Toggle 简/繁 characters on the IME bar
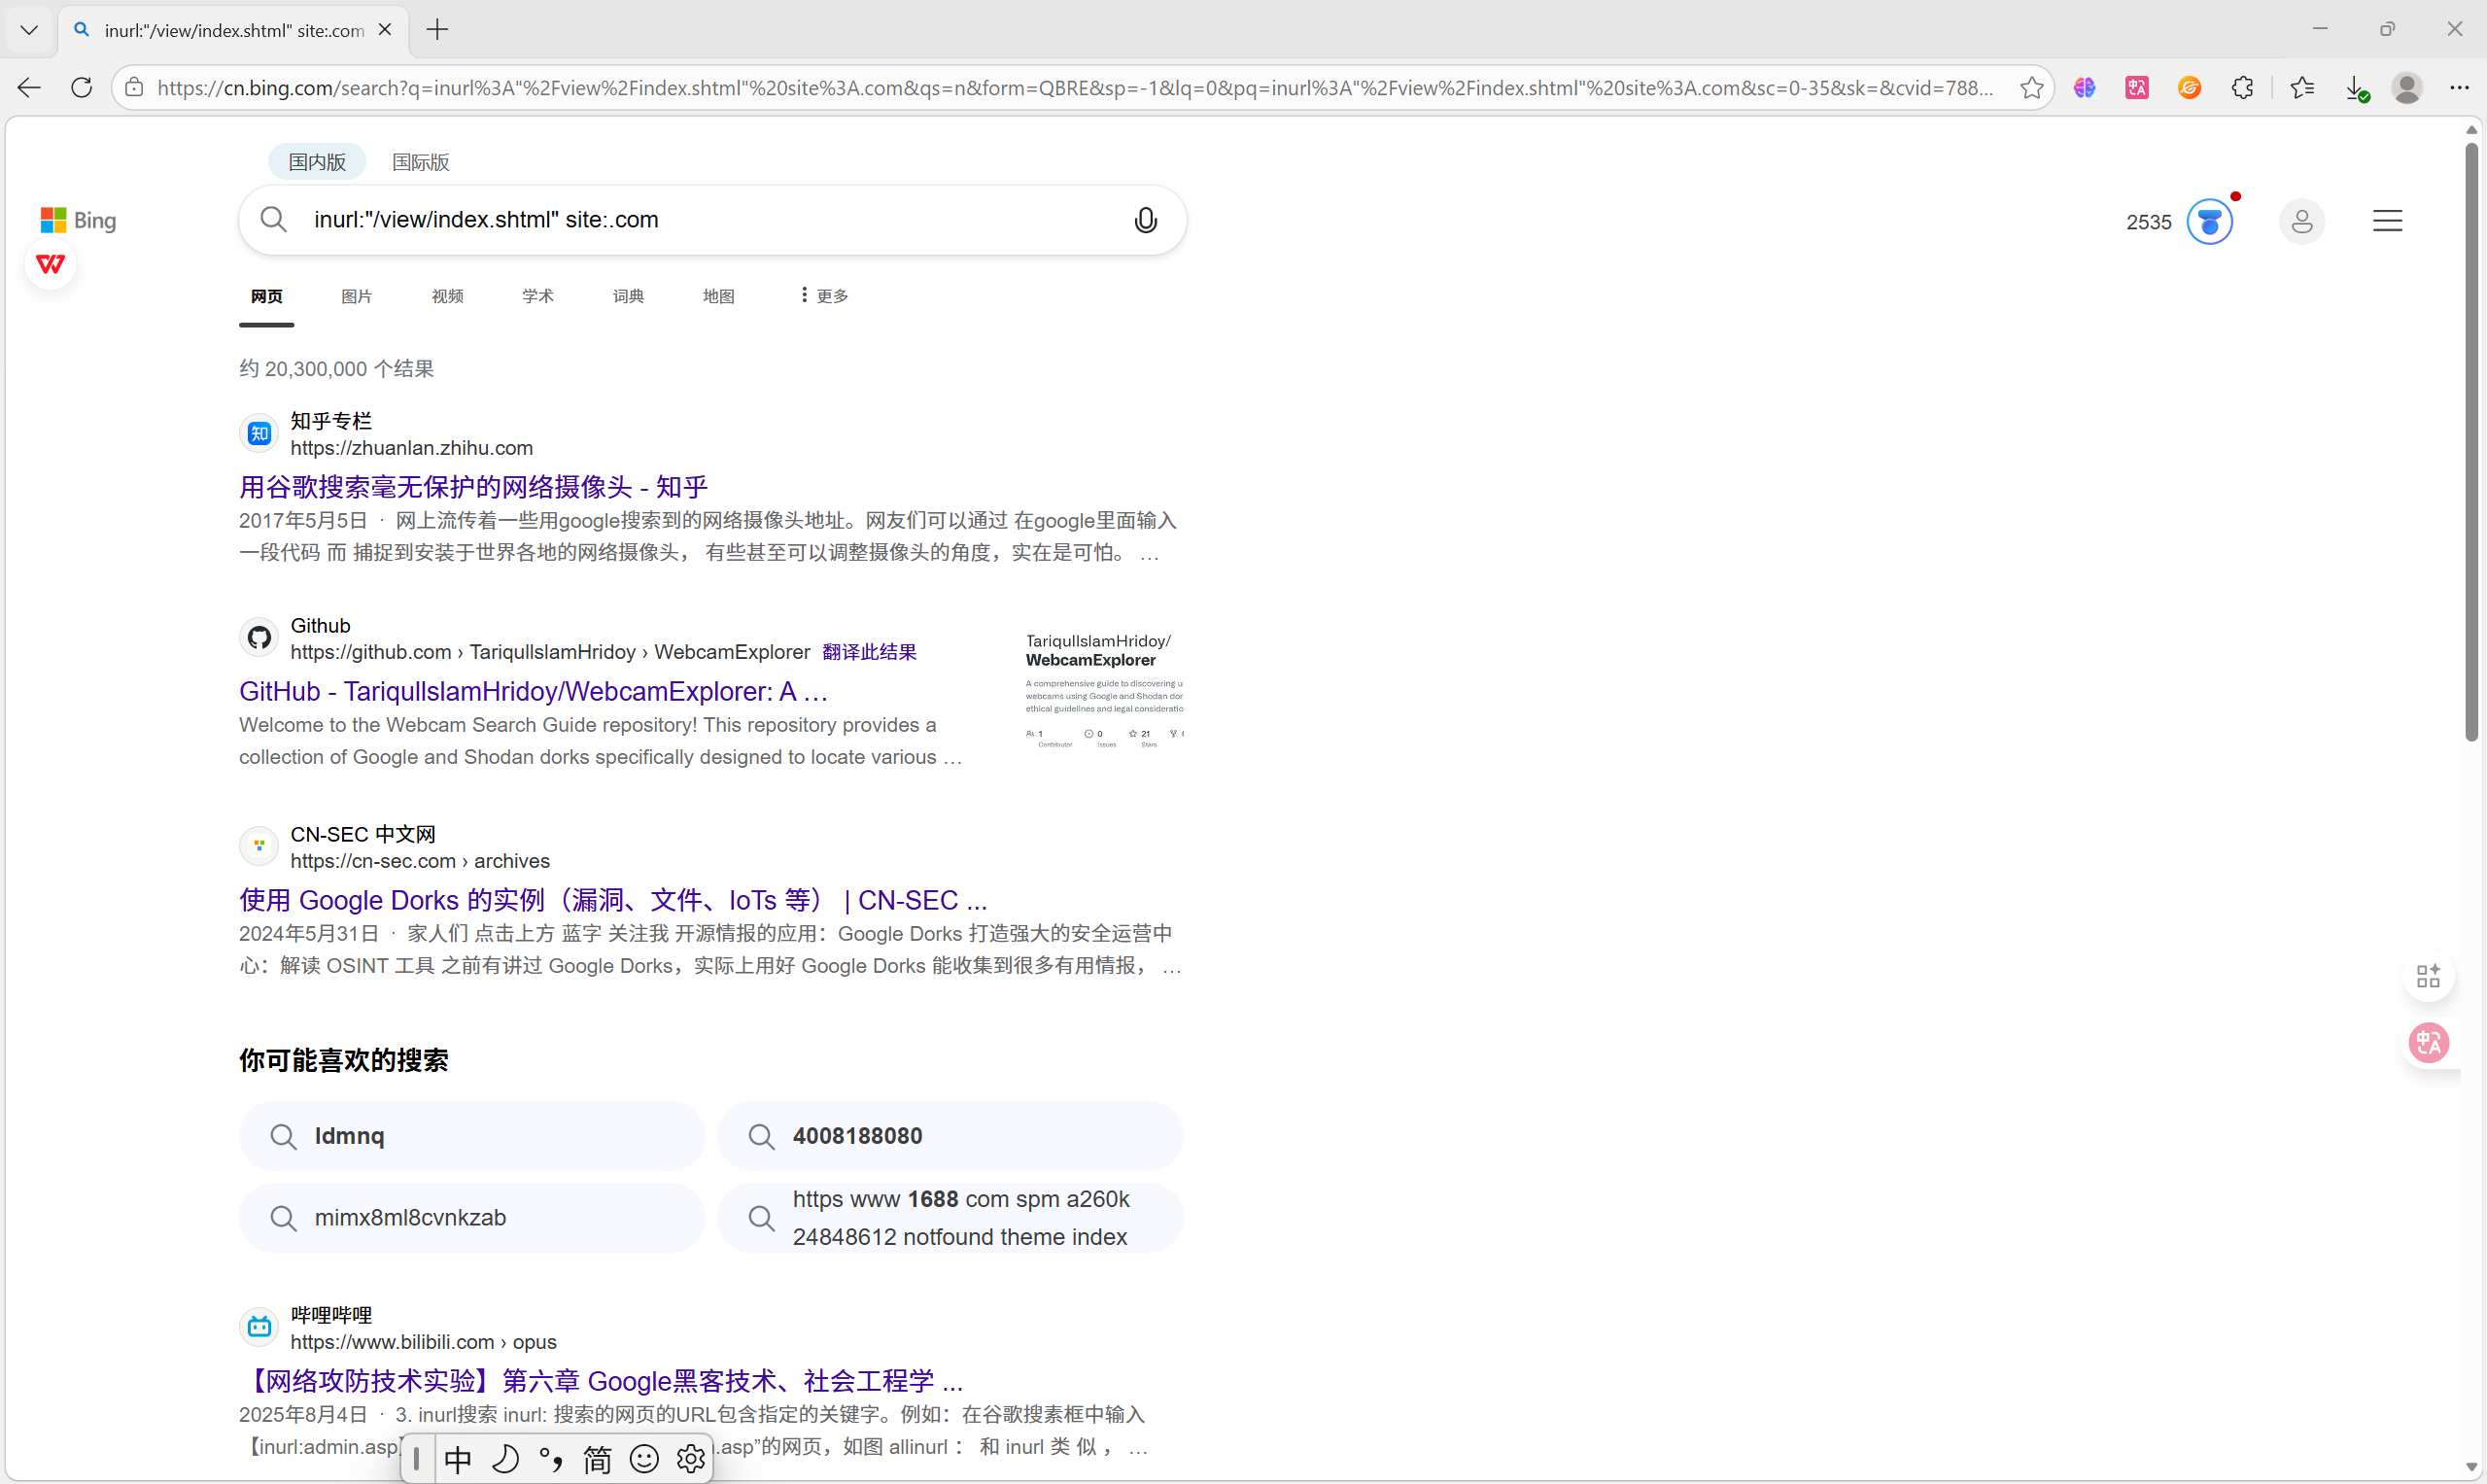The height and width of the screenshot is (1484, 2487). (597, 1458)
